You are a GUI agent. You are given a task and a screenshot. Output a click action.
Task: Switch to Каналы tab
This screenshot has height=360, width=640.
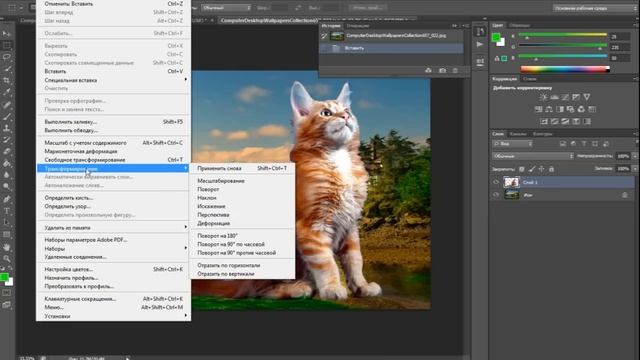tap(518, 134)
